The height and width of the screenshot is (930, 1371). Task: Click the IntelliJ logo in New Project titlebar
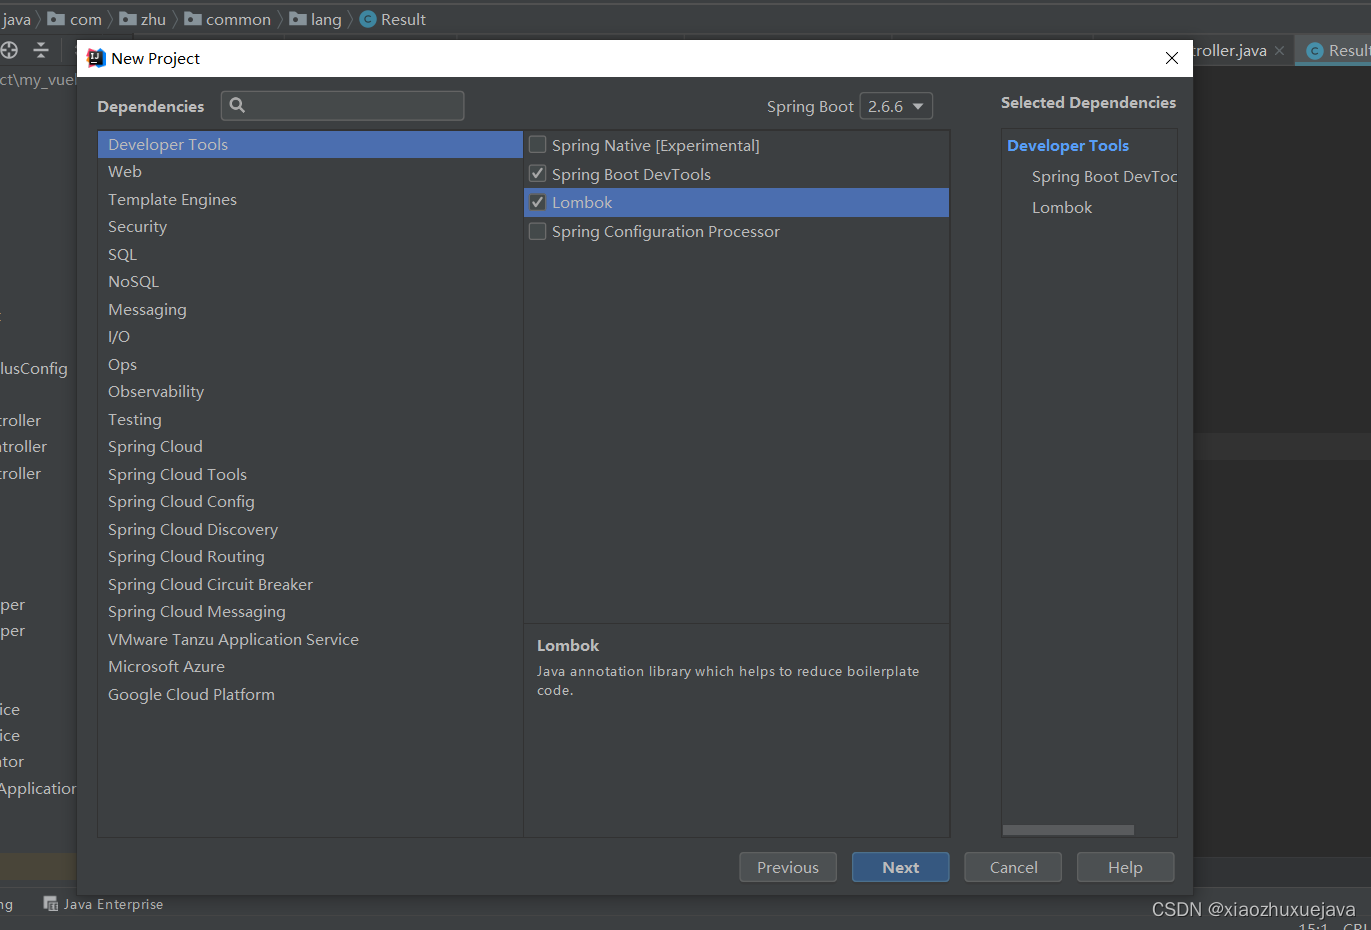pos(96,58)
